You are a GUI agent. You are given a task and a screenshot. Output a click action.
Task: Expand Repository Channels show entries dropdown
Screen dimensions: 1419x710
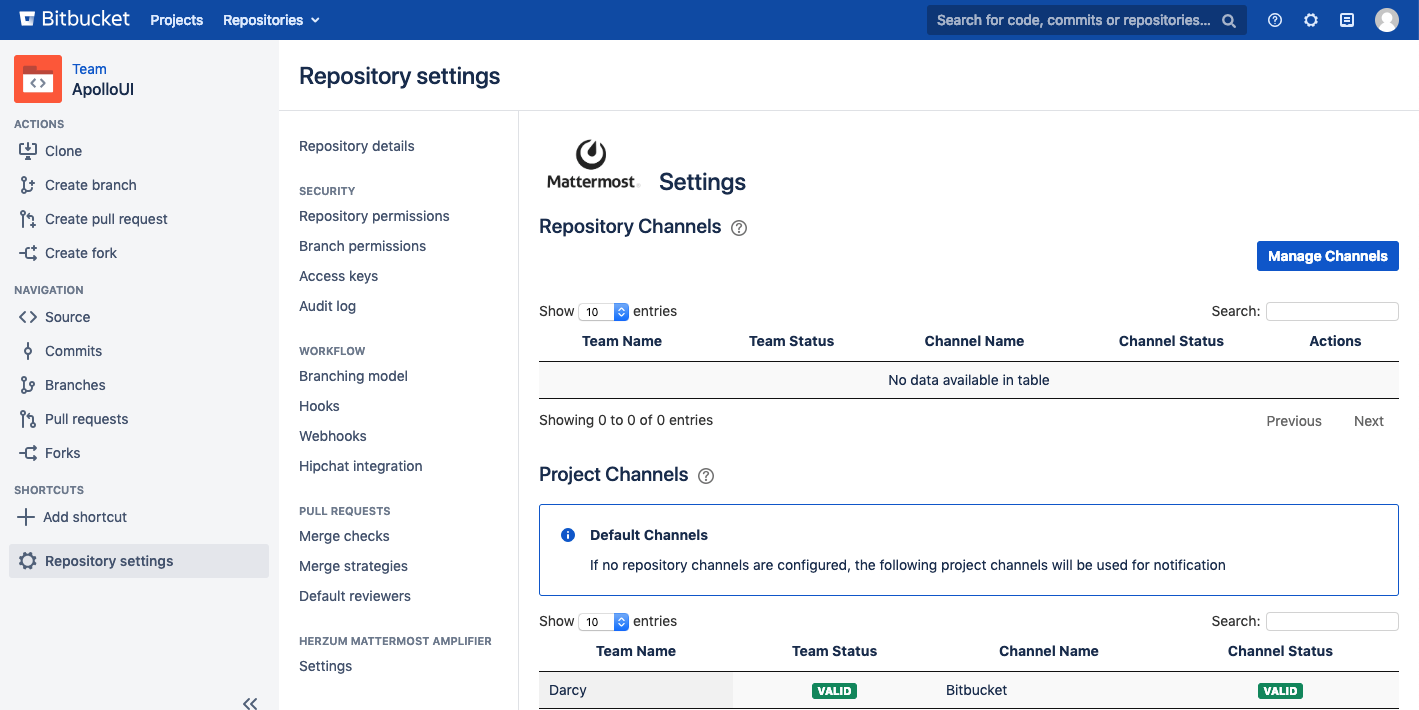(604, 312)
